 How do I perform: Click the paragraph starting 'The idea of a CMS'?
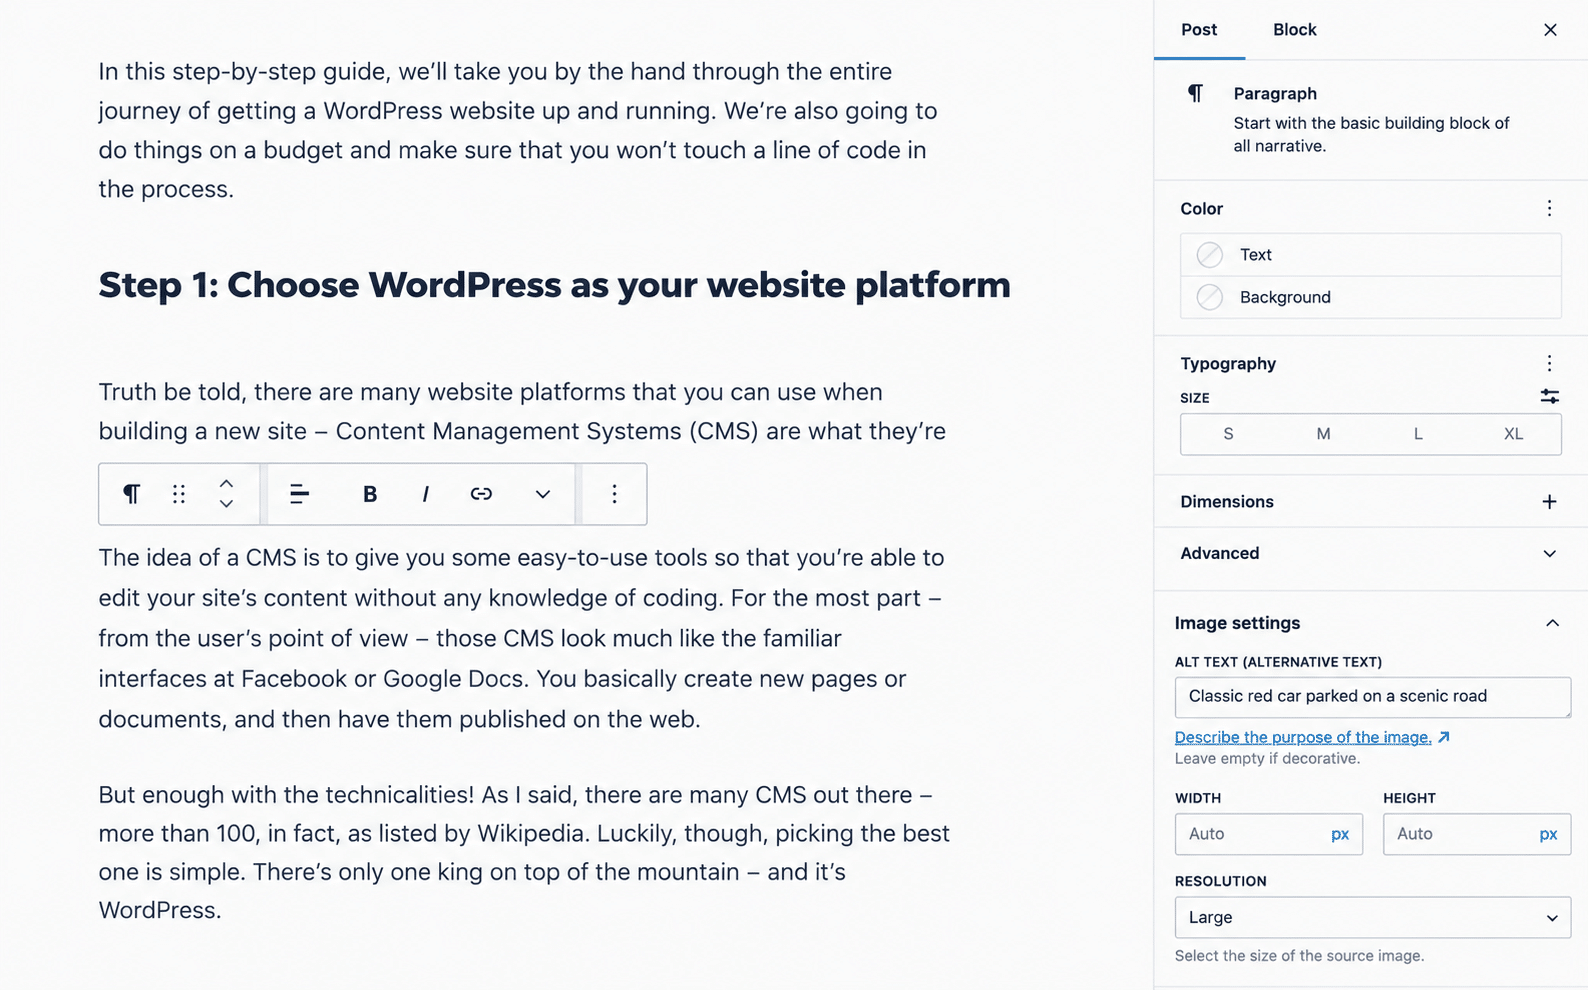[521, 638]
